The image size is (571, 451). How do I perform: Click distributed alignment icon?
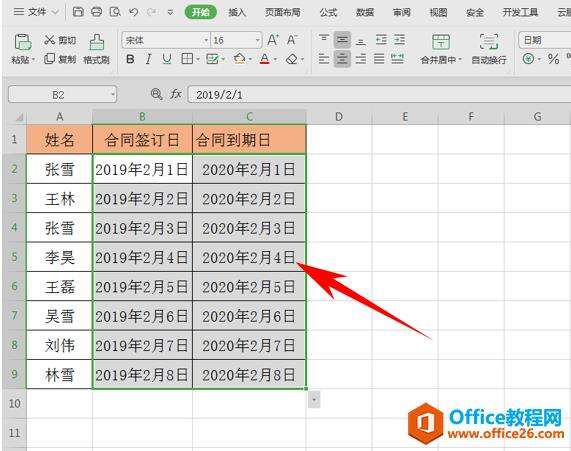[397, 58]
